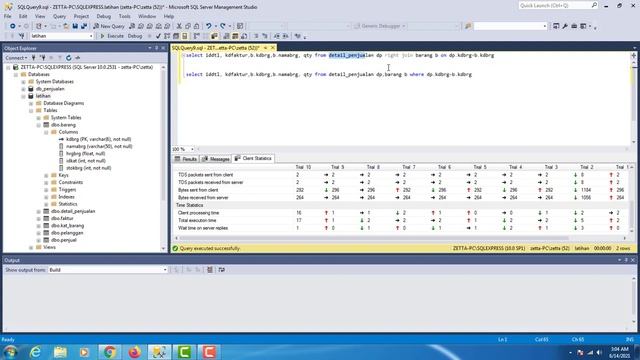Click the Query Options icon

176,36
